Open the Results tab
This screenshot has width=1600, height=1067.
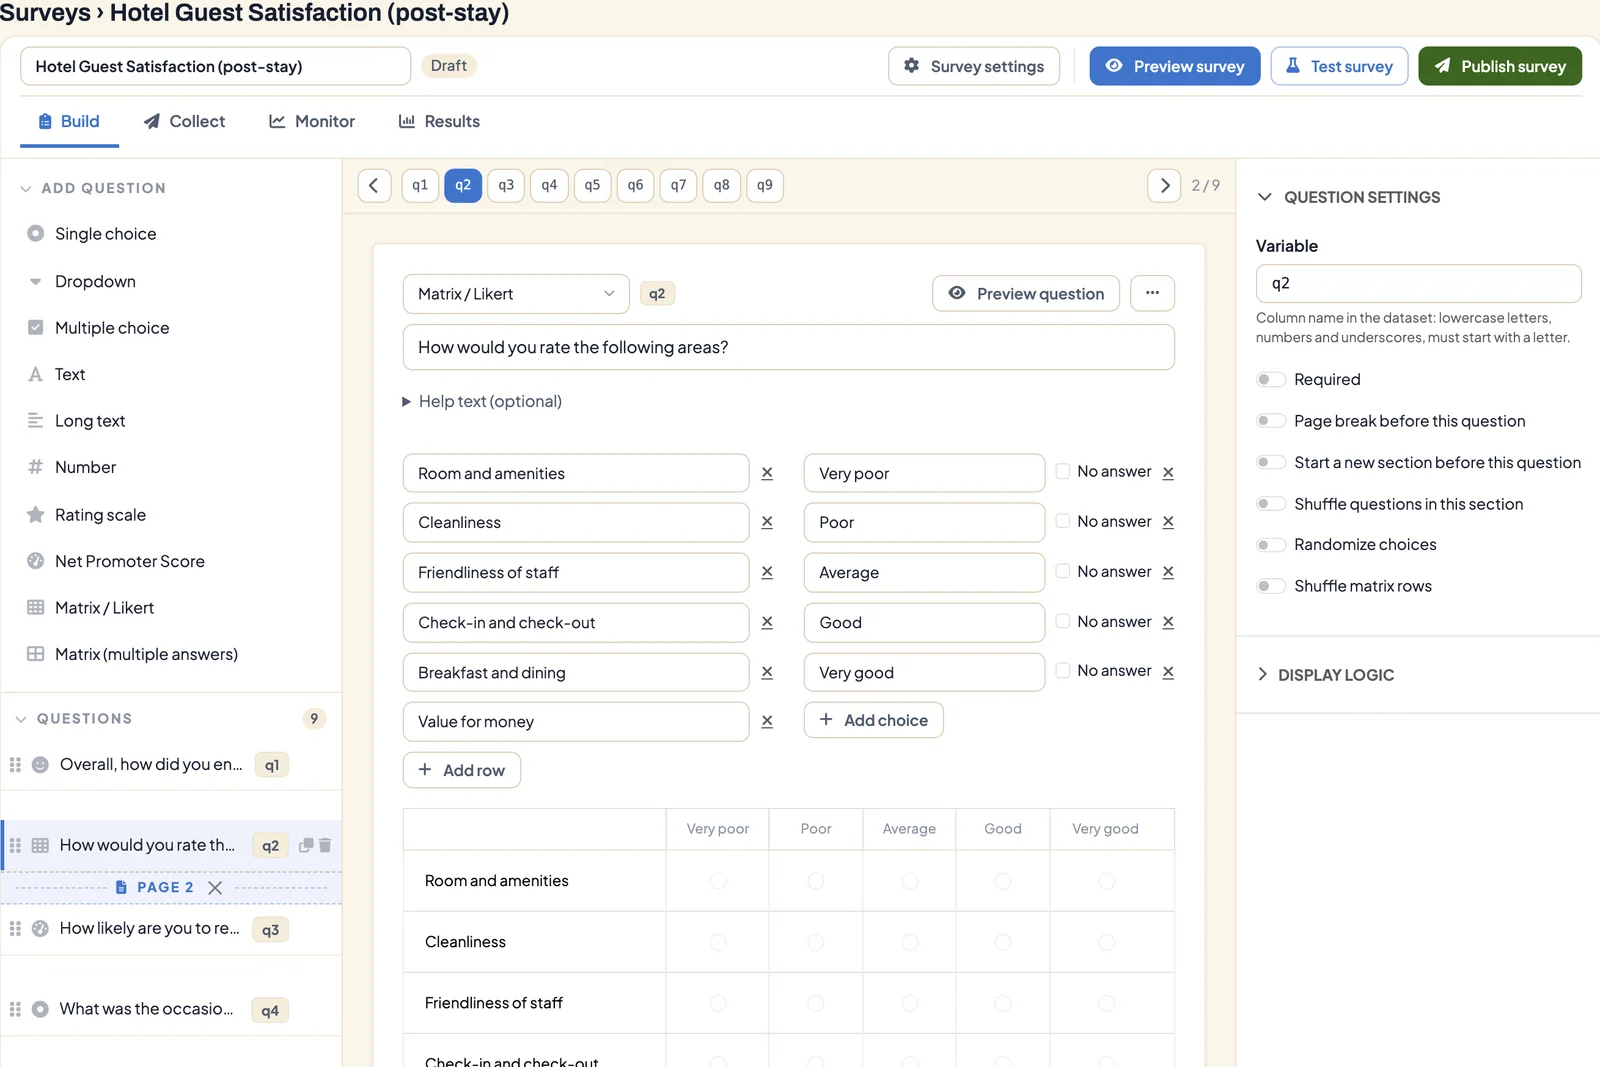tap(439, 121)
